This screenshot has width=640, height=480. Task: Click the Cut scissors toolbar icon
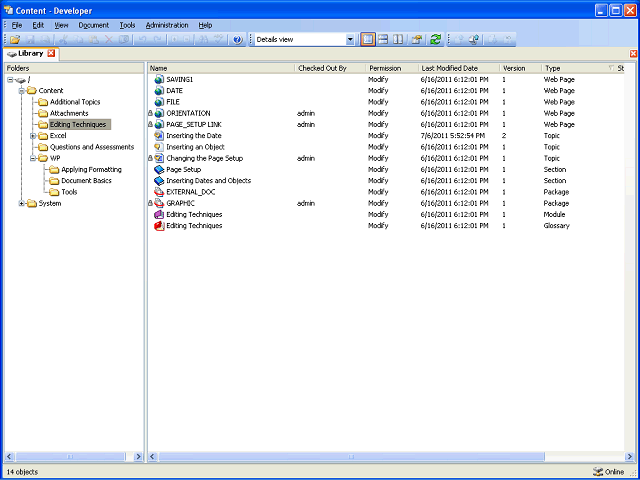point(63,40)
